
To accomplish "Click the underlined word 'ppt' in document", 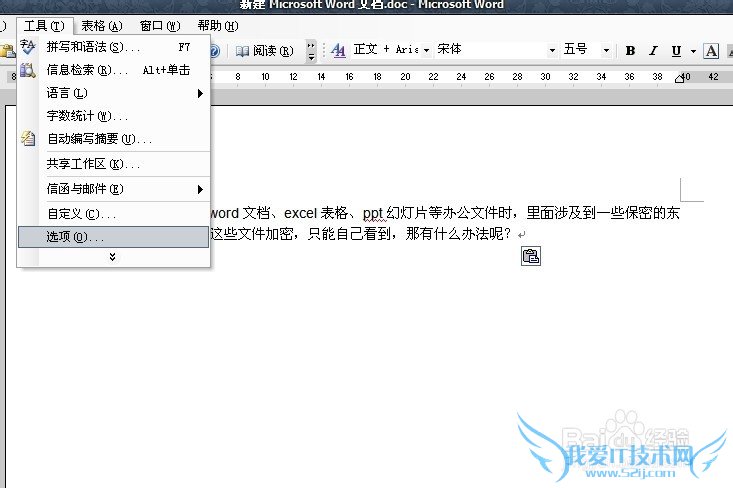I will 373,213.
